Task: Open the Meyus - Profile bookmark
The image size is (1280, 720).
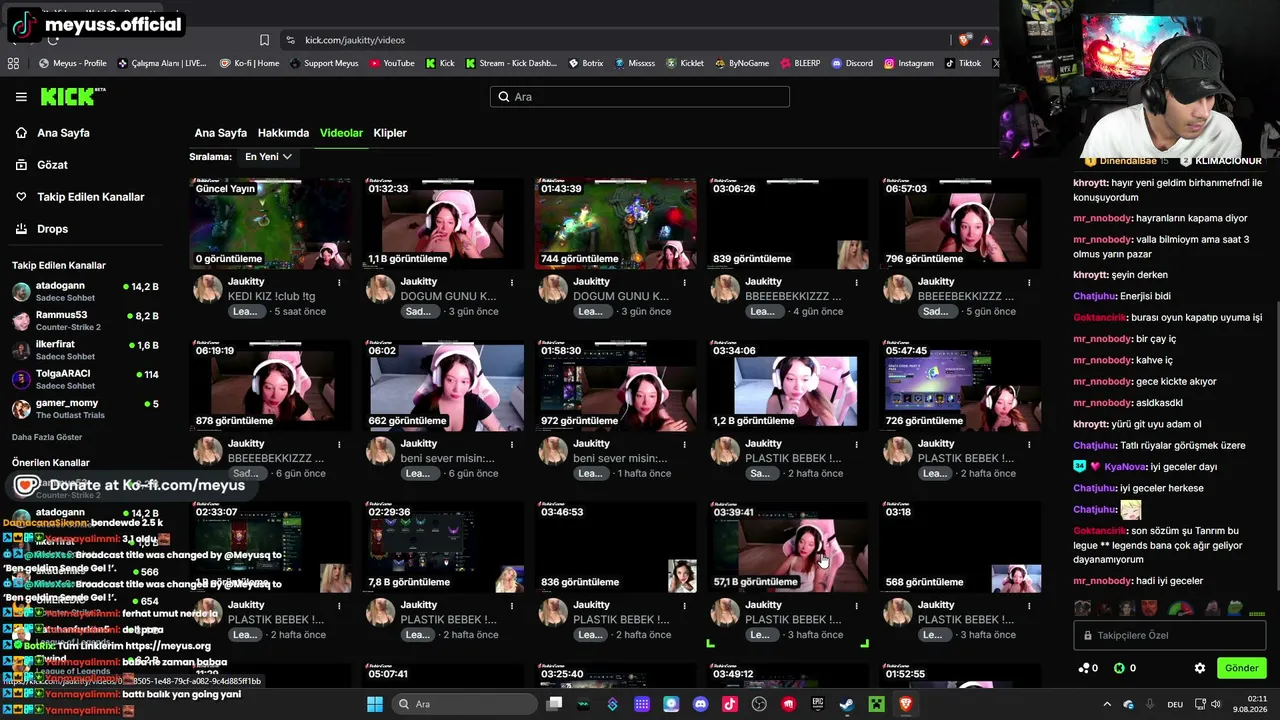Action: coord(72,63)
